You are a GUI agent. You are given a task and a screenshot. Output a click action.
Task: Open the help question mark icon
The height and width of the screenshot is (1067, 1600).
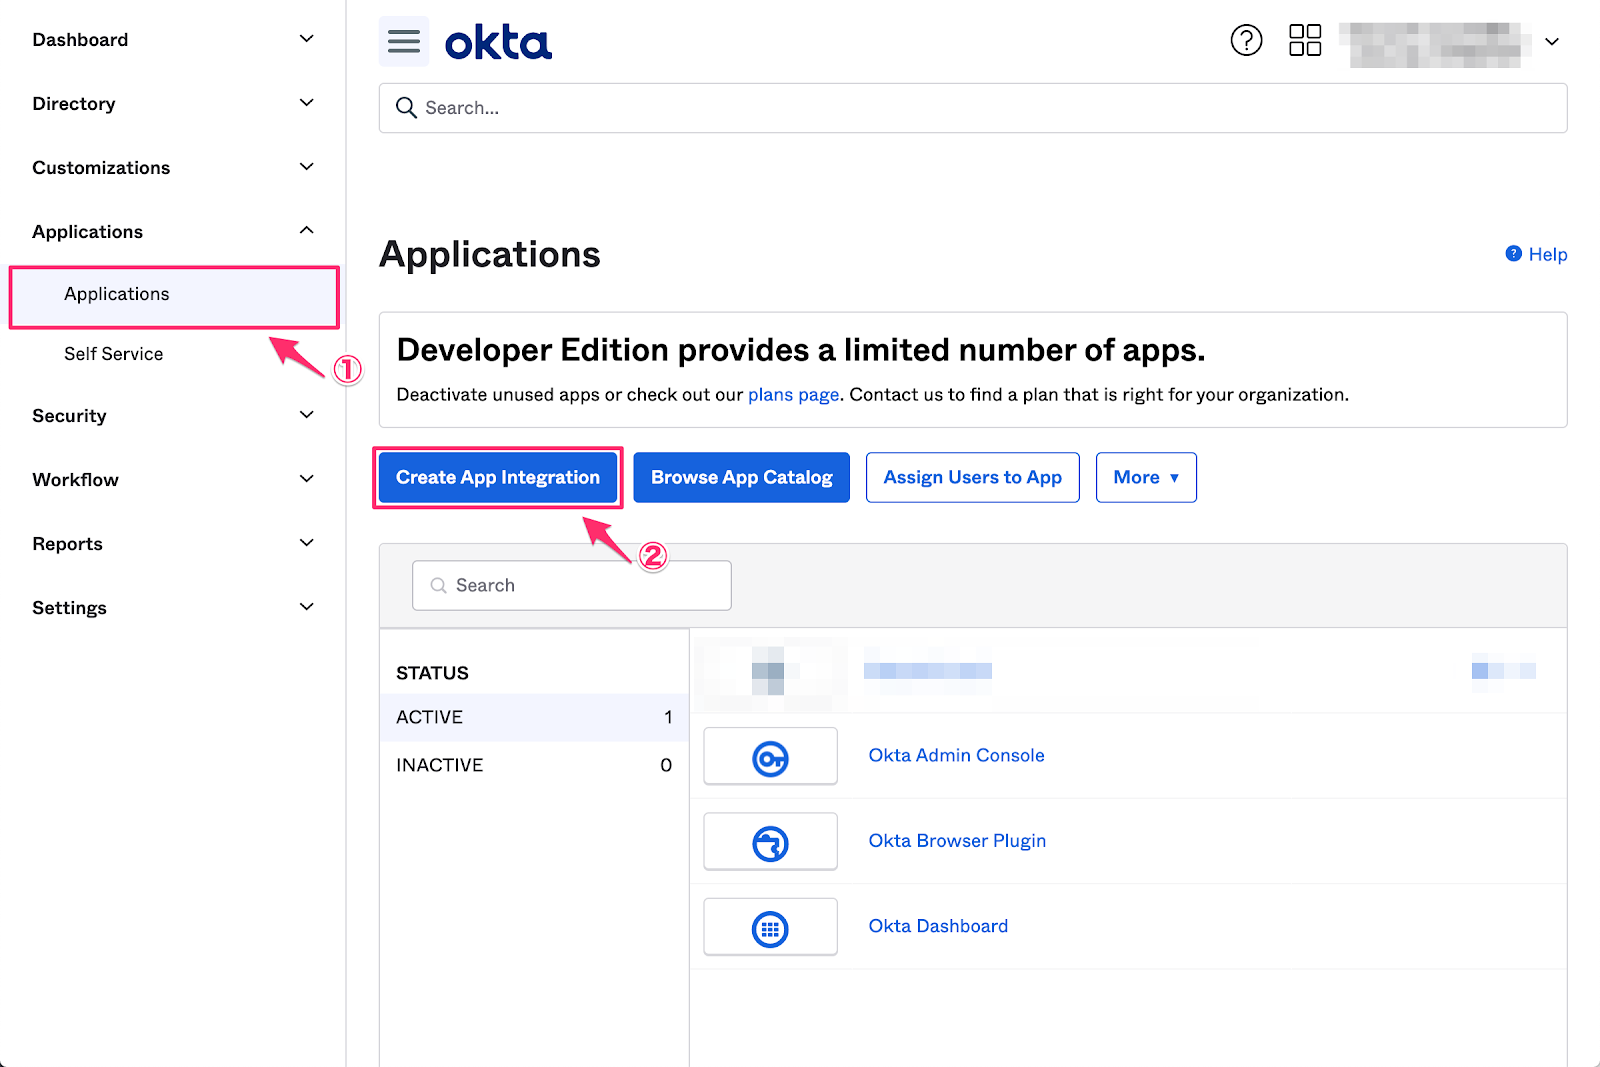point(1246,40)
